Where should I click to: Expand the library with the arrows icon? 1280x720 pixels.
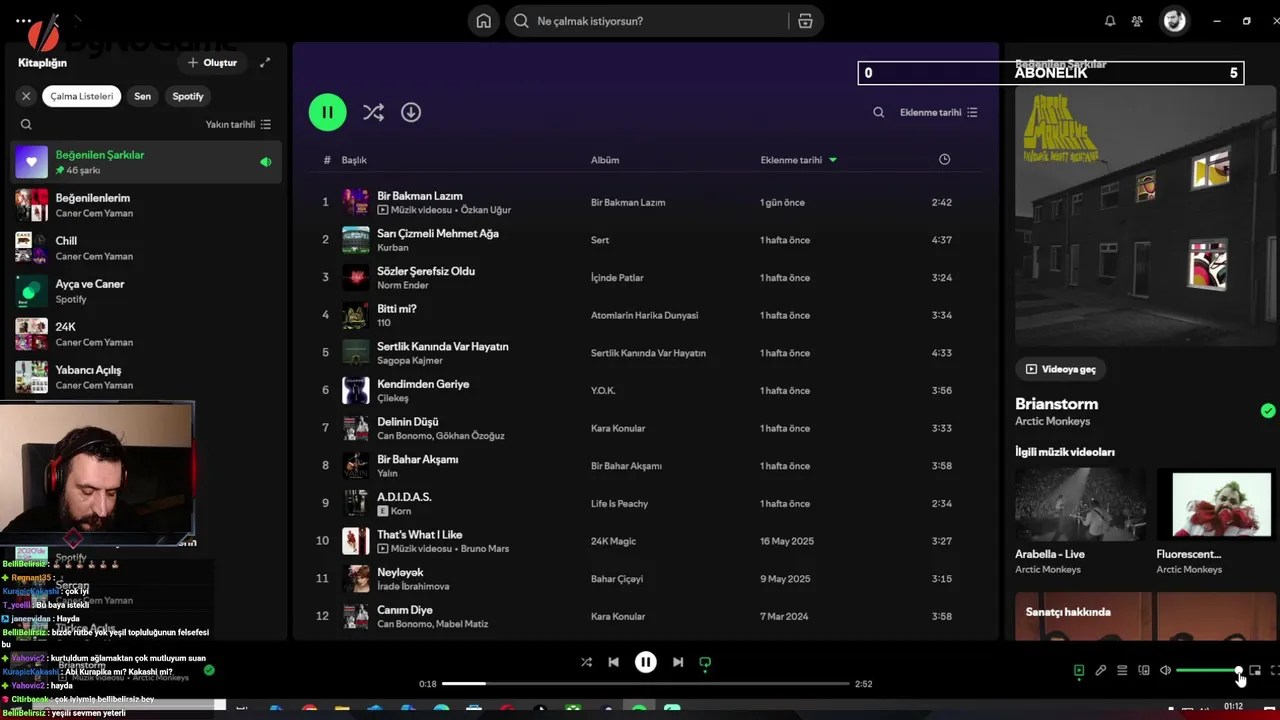[265, 62]
